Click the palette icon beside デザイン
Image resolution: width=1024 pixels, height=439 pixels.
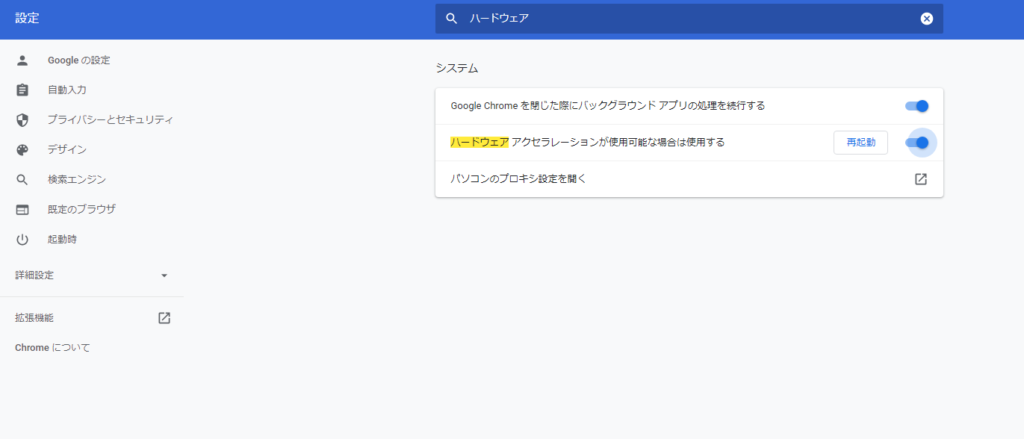(x=22, y=150)
